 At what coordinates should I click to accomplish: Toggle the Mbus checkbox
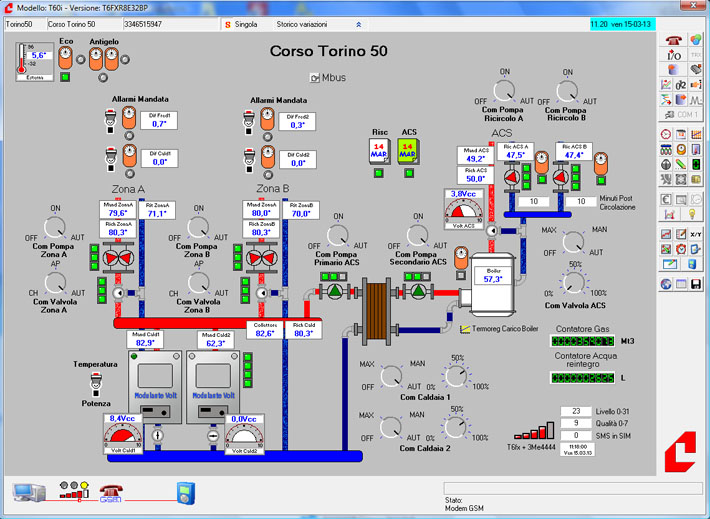[x=315, y=77]
